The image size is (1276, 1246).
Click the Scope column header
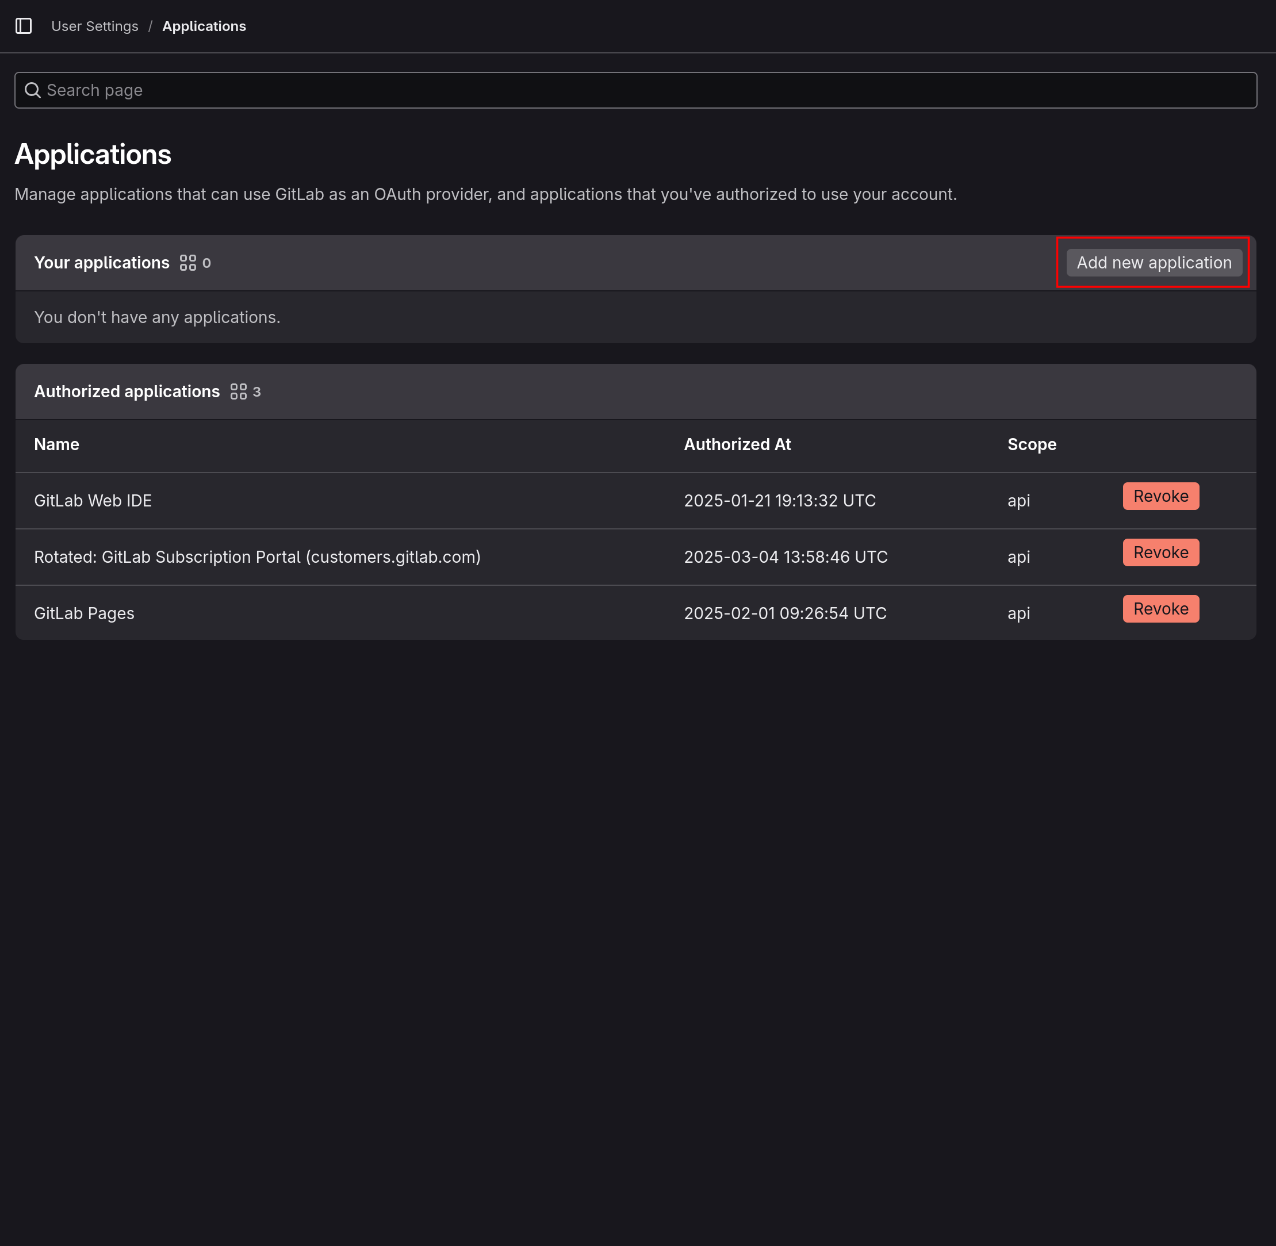coord(1032,444)
